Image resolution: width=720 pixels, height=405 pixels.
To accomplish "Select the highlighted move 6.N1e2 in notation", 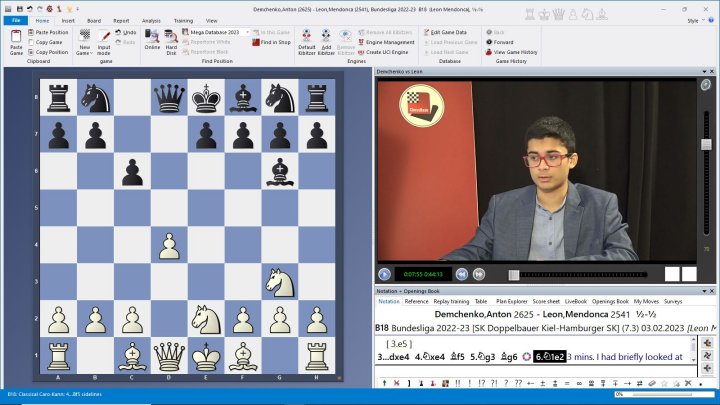I will pos(547,357).
